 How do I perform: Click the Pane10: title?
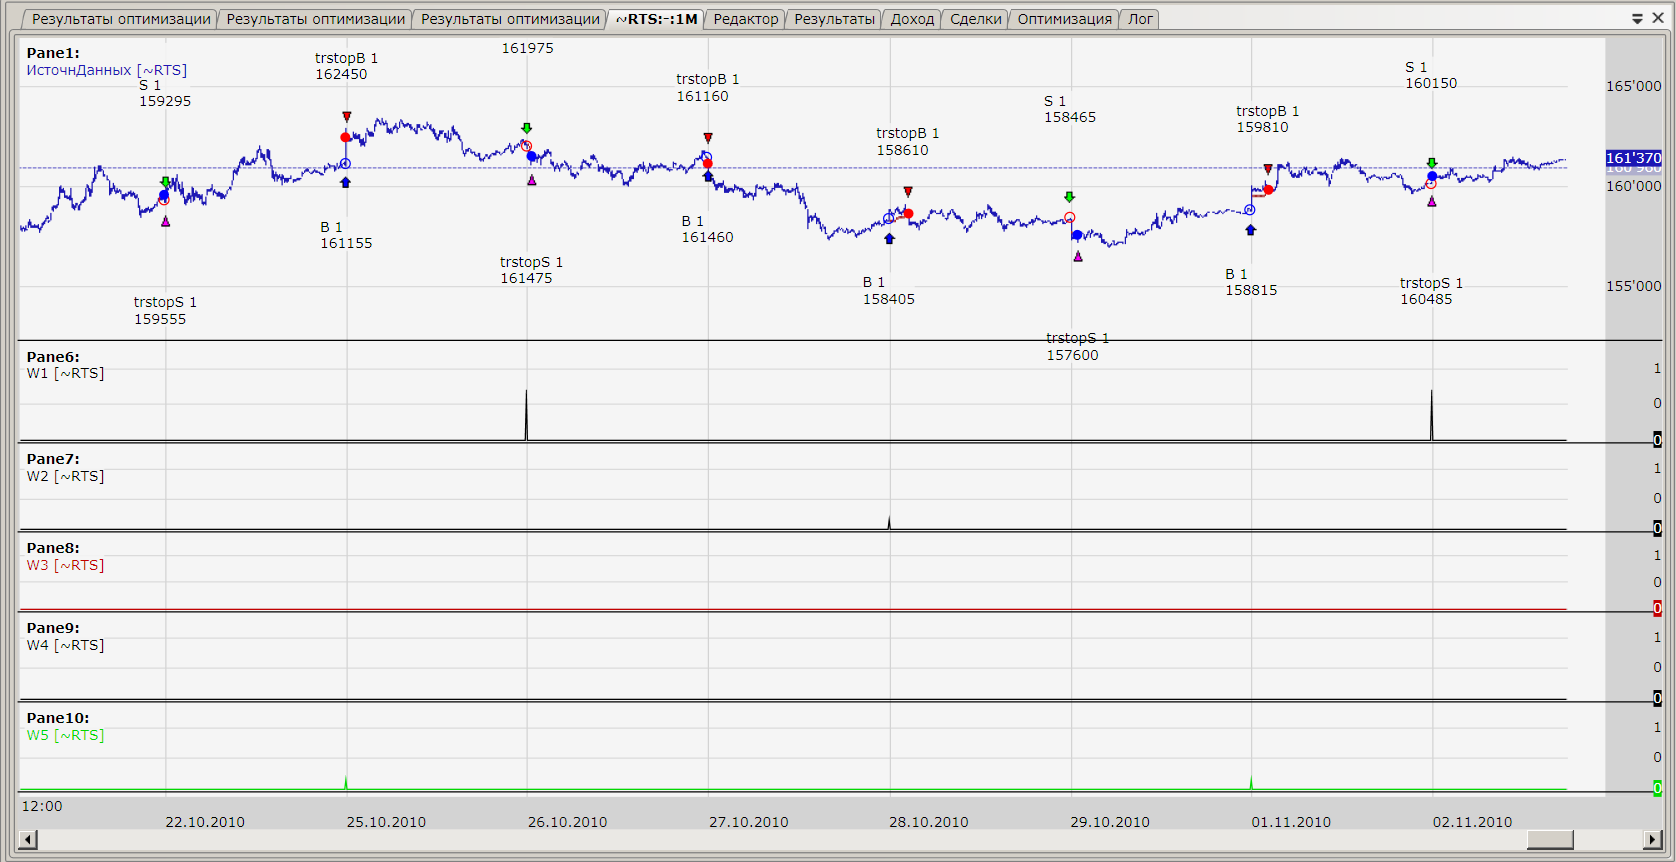[58, 718]
